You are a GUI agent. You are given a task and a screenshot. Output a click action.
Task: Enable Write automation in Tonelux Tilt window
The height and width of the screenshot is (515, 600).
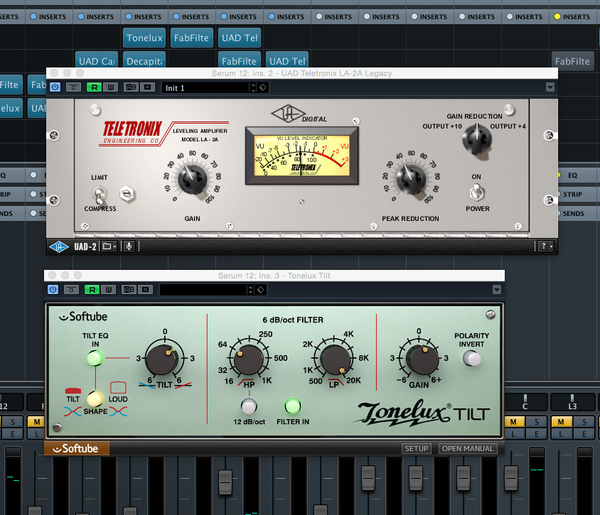[x=109, y=290]
